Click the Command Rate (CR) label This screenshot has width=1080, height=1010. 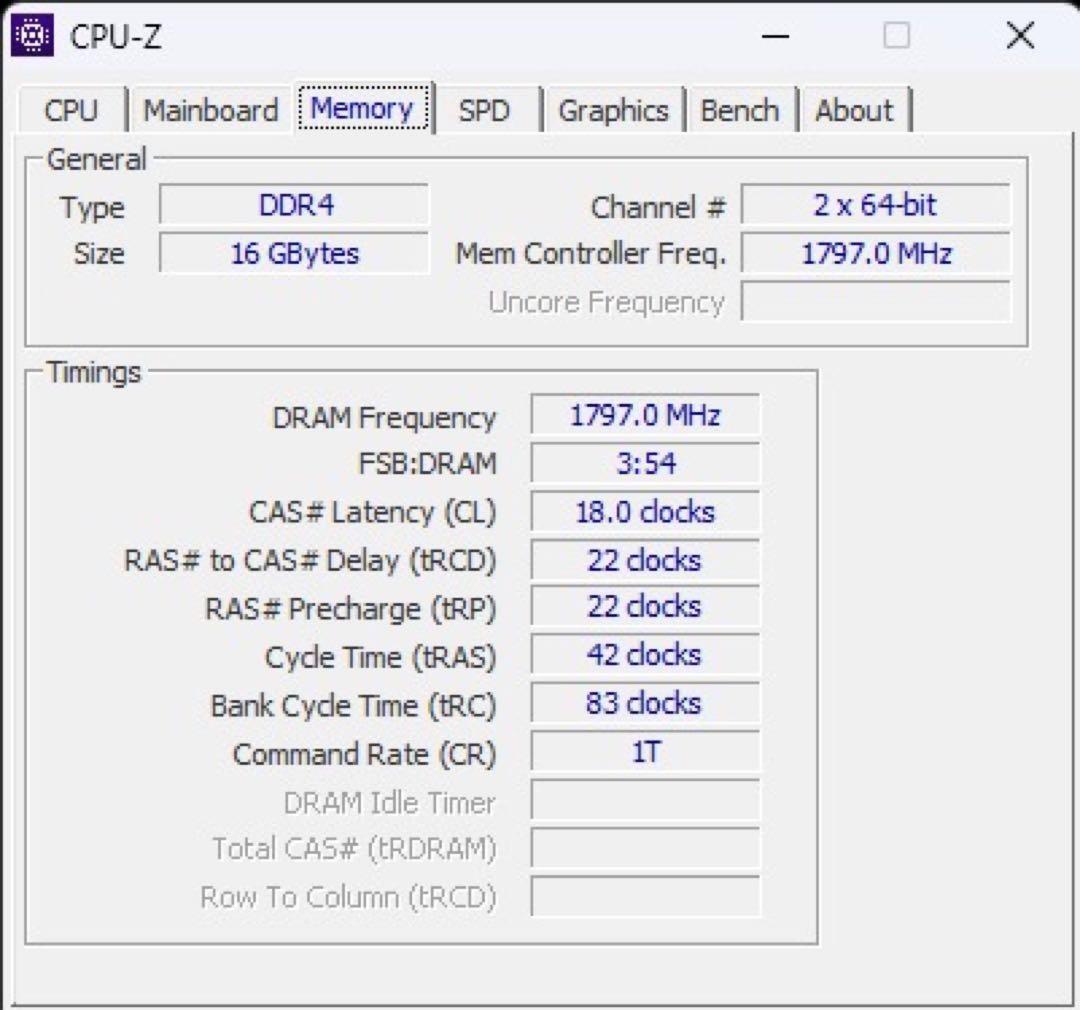pyautogui.click(x=364, y=754)
